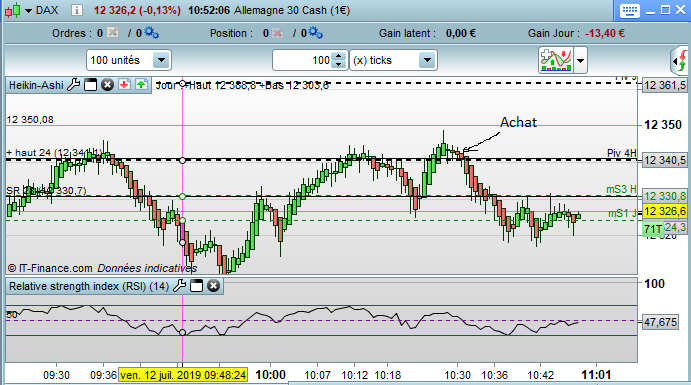Click the red down arrow sell icon
This screenshot has width=691, height=385.
click(x=124, y=85)
